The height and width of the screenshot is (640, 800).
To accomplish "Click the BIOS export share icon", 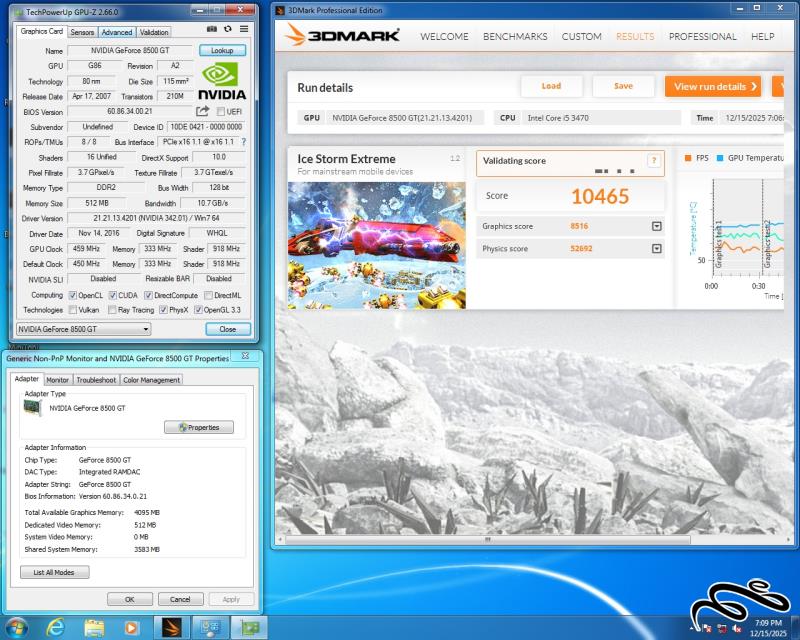I will [203, 111].
